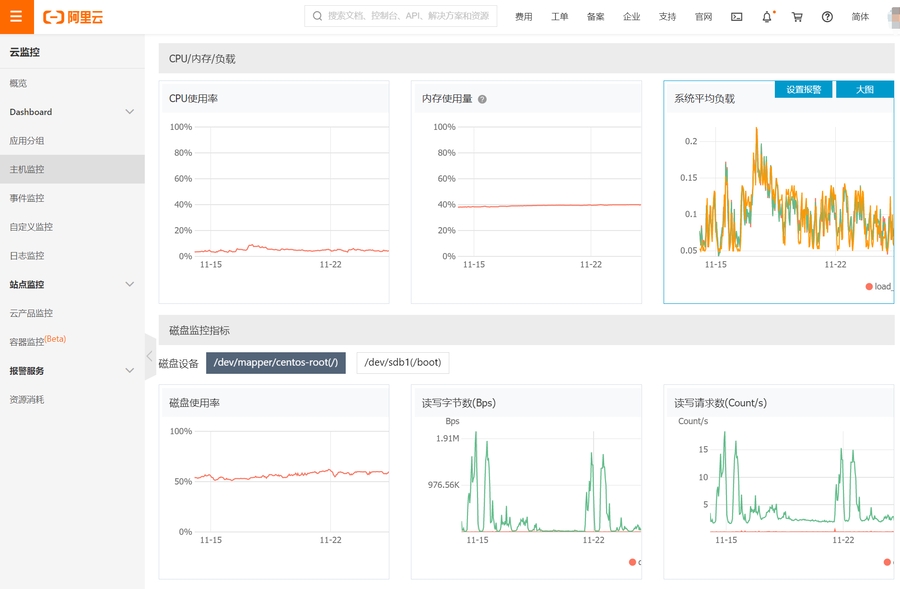Open the shopping cart icon
900x589 pixels.
[796, 16]
